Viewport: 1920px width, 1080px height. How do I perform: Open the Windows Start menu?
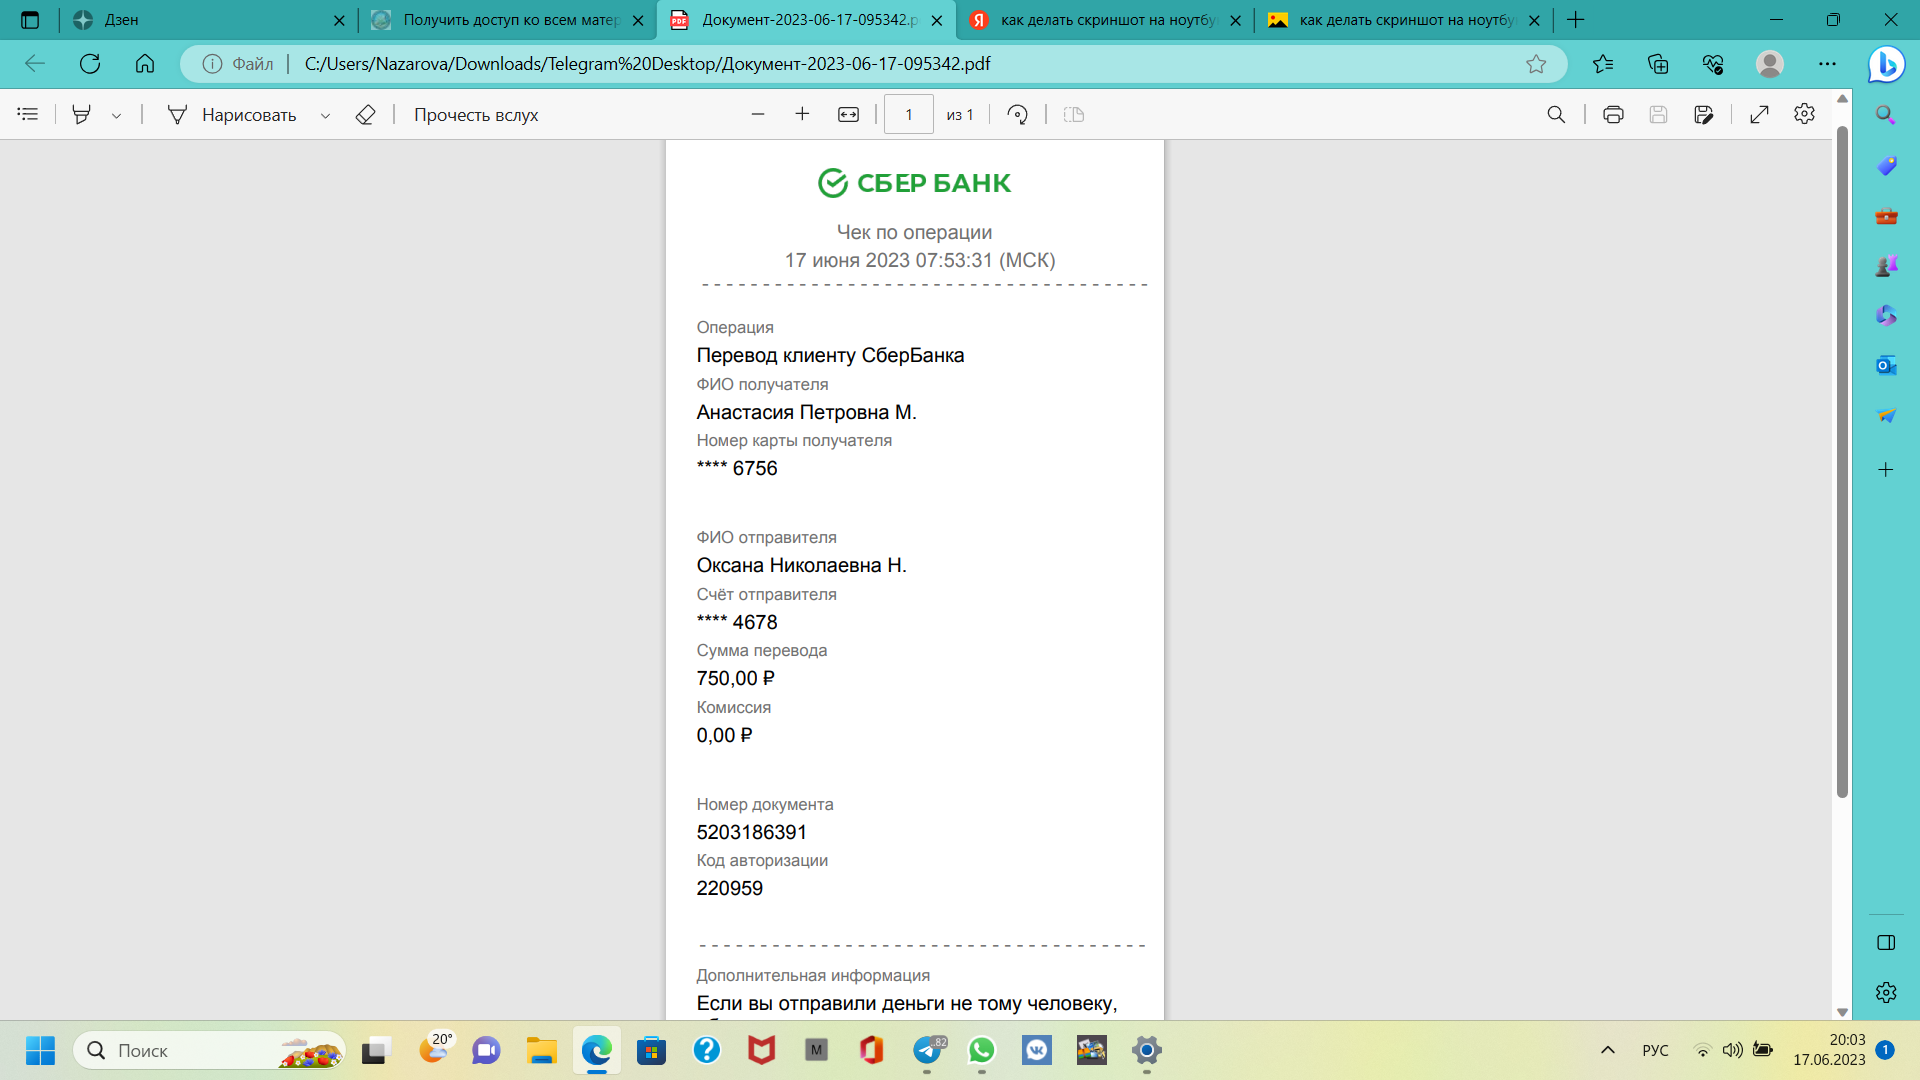coord(41,1050)
